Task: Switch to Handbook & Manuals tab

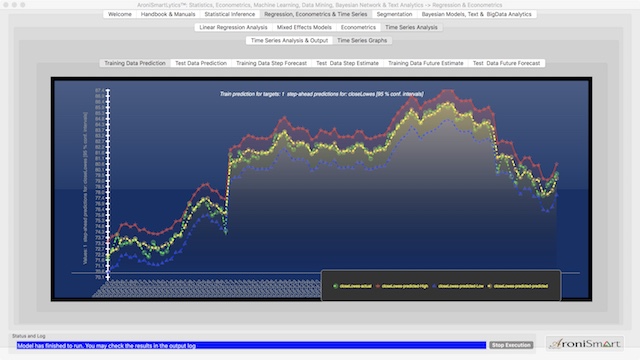Action: [x=168, y=14]
